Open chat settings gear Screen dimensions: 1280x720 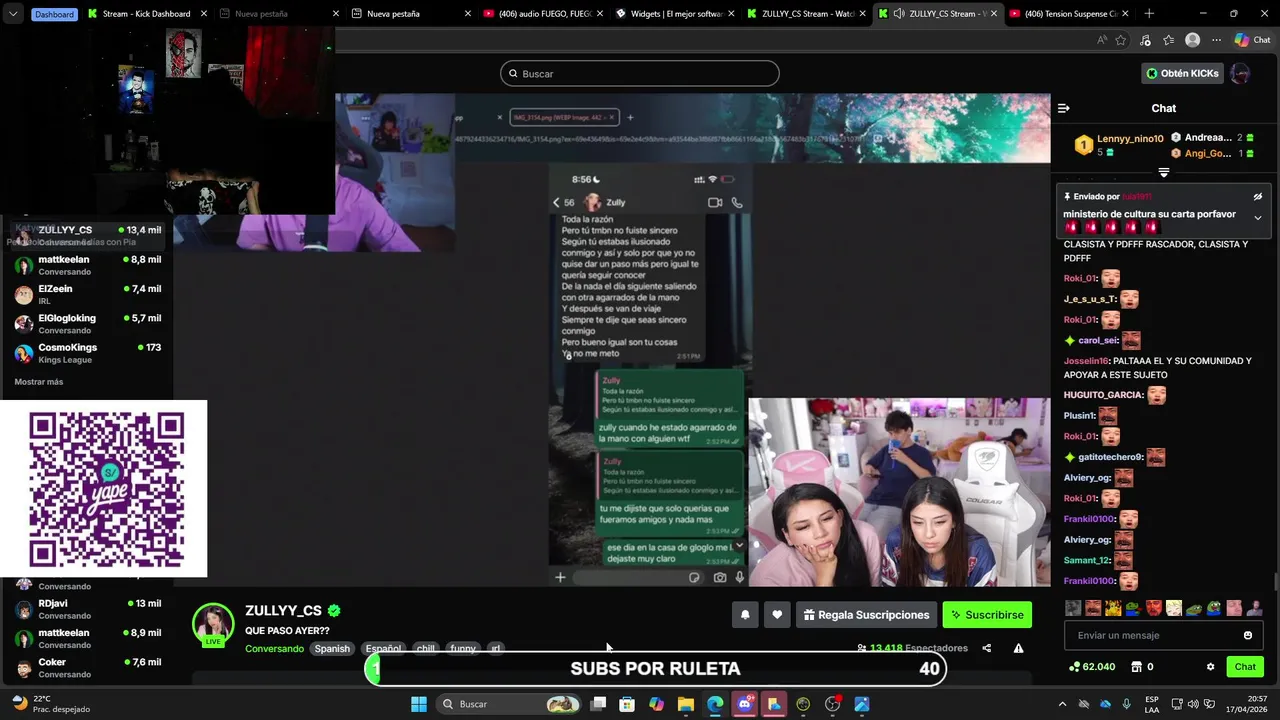[1210, 667]
